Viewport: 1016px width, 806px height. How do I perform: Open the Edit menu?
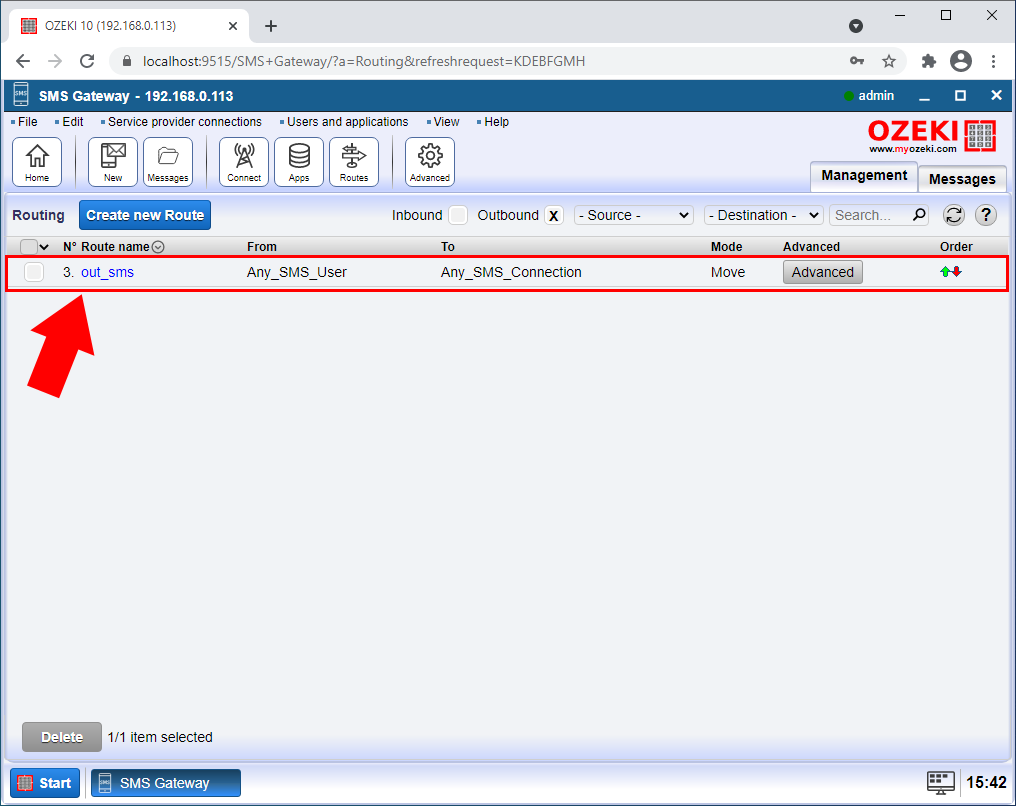point(73,122)
